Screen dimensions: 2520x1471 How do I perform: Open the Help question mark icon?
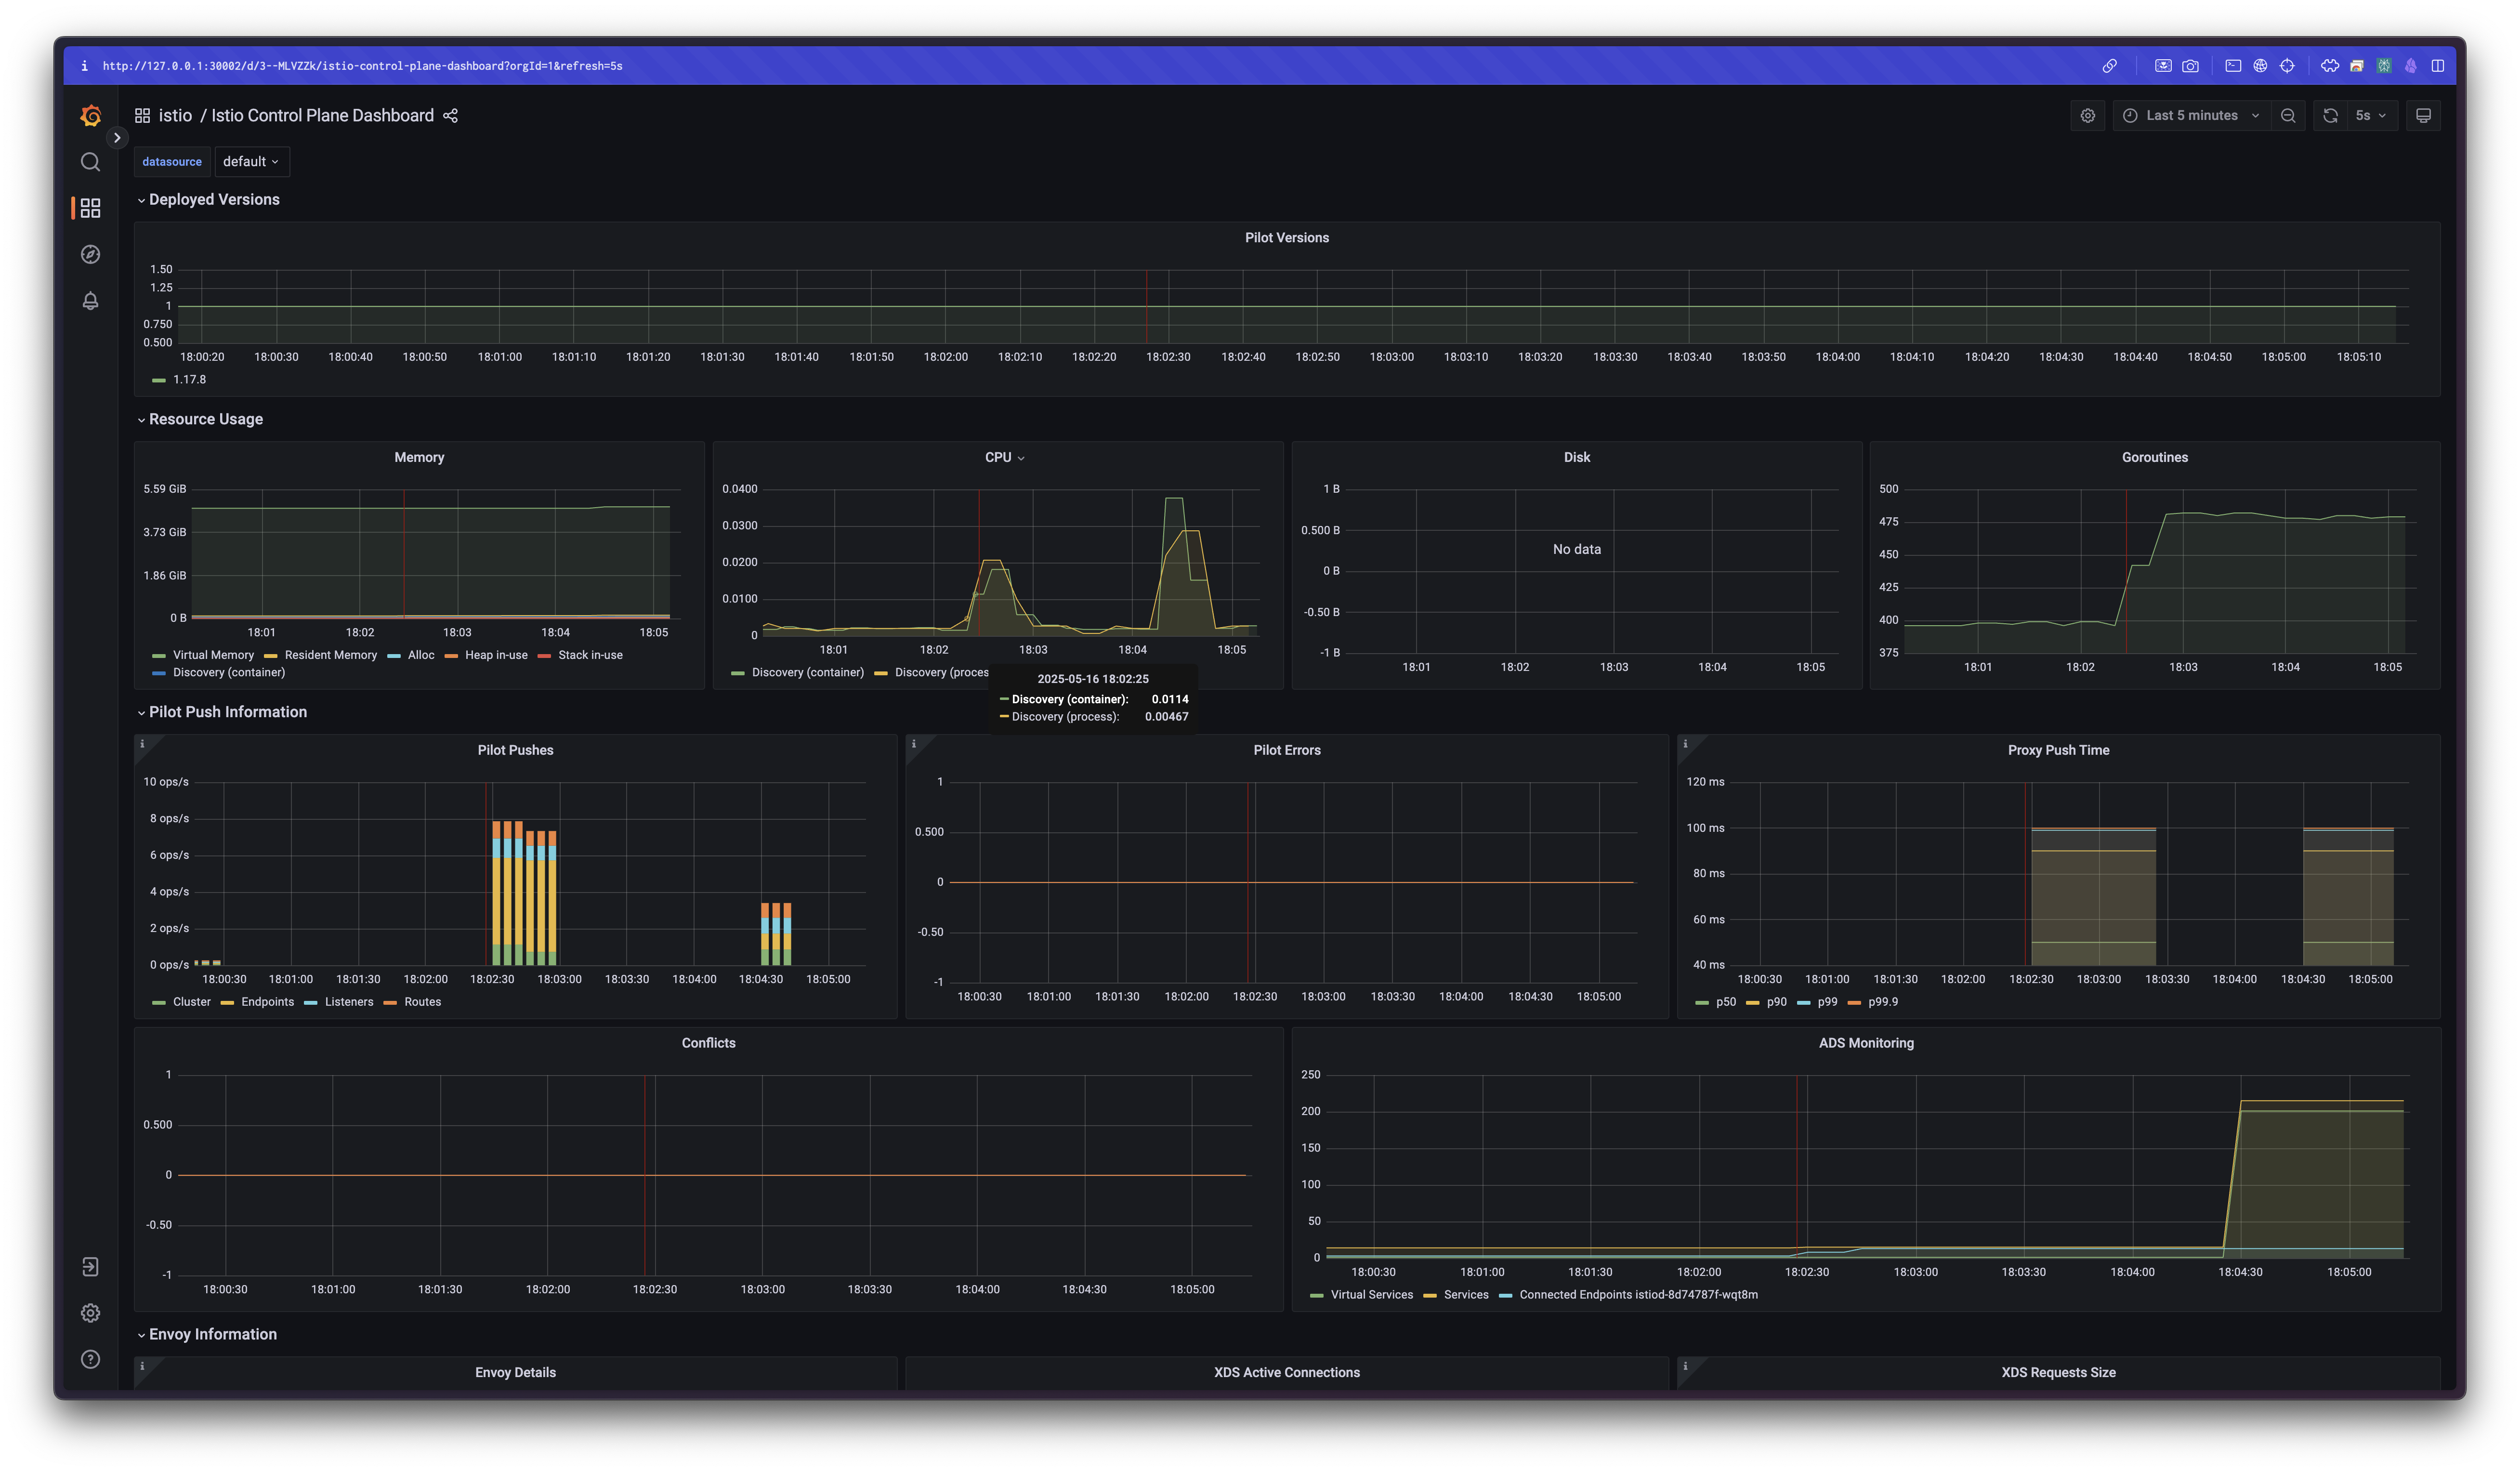(90, 1359)
